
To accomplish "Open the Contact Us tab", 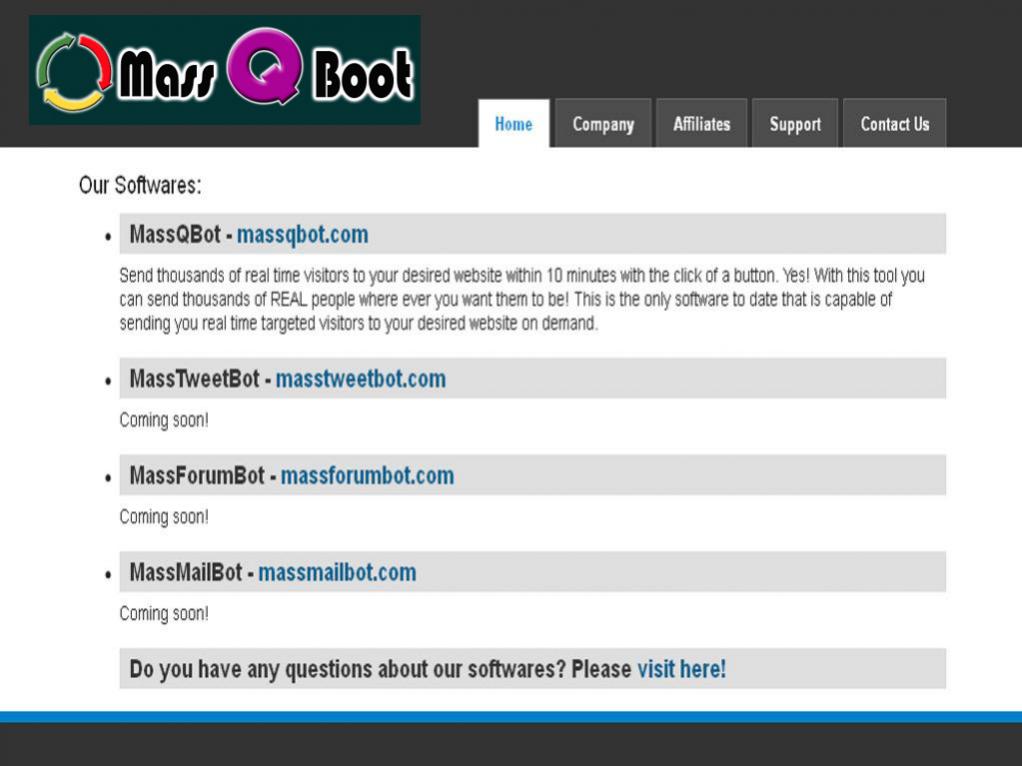I will click(894, 123).
